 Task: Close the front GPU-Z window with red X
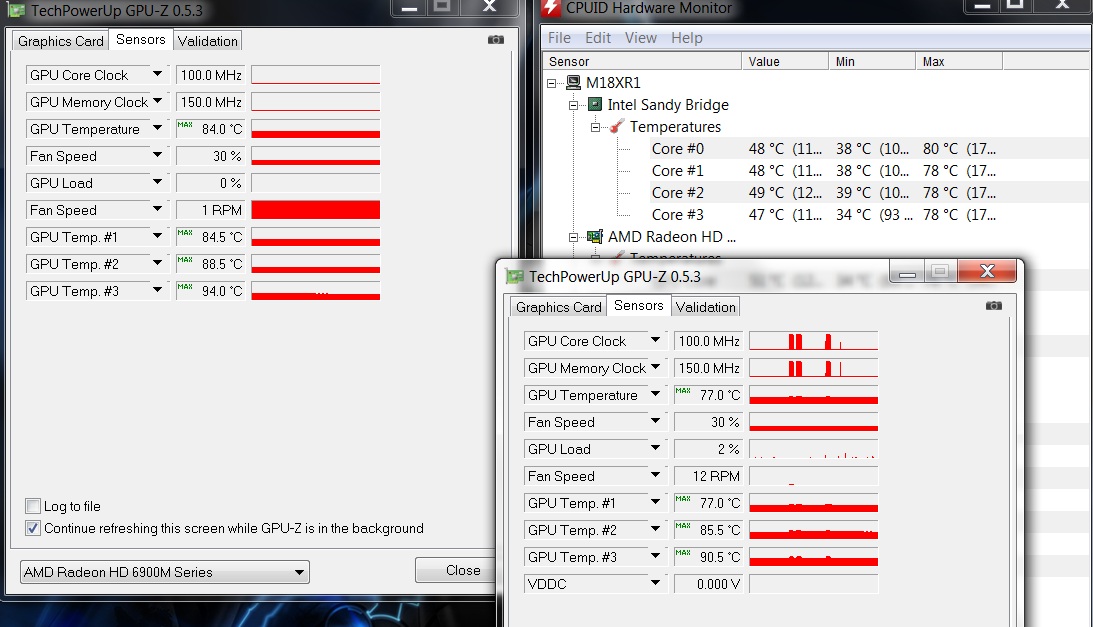(x=987, y=271)
